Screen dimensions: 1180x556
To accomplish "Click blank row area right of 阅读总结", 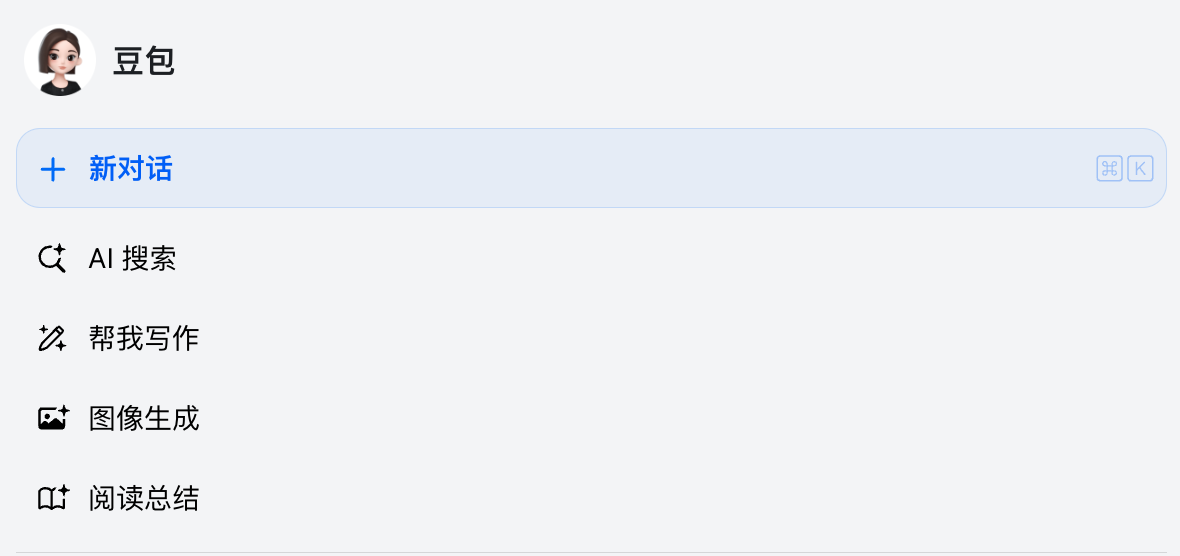I will click(650, 498).
